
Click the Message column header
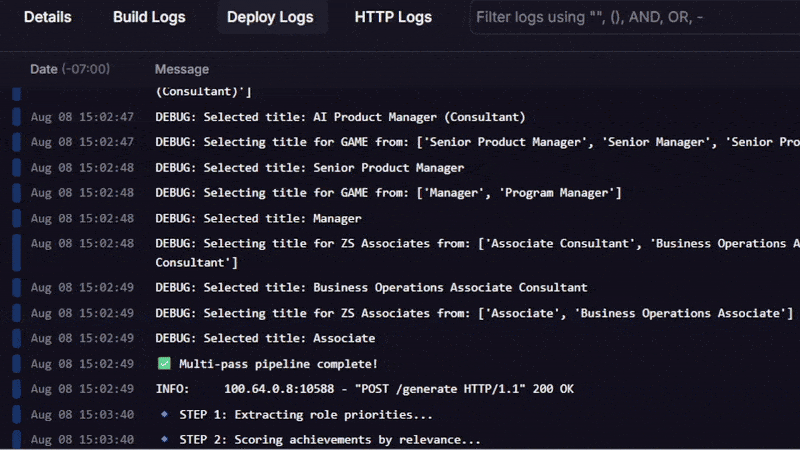(x=182, y=69)
